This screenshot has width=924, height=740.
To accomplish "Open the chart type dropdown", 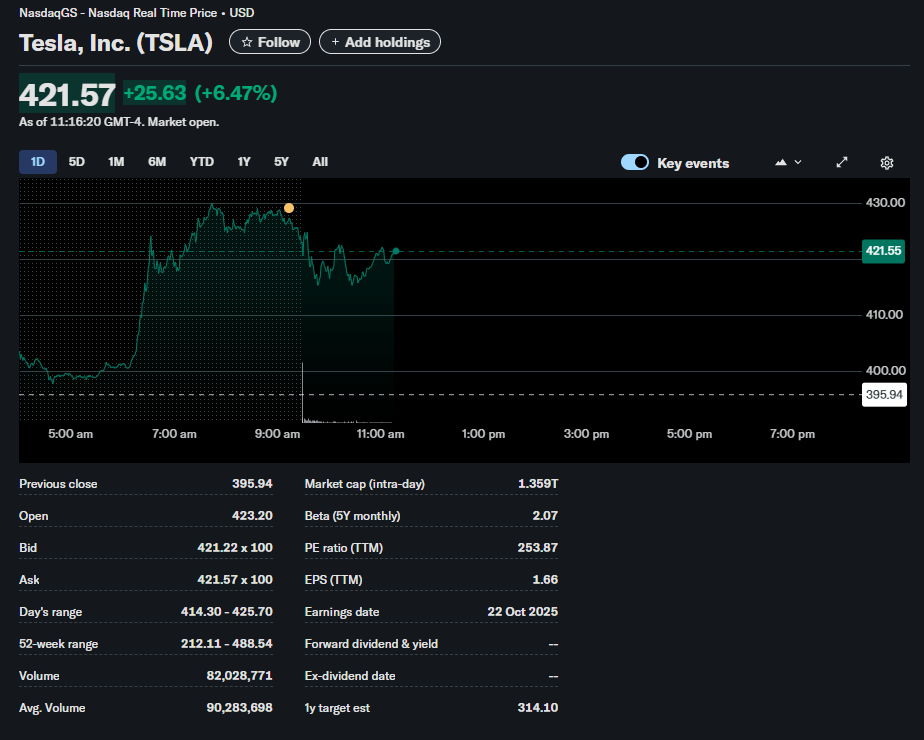I will [x=788, y=163].
